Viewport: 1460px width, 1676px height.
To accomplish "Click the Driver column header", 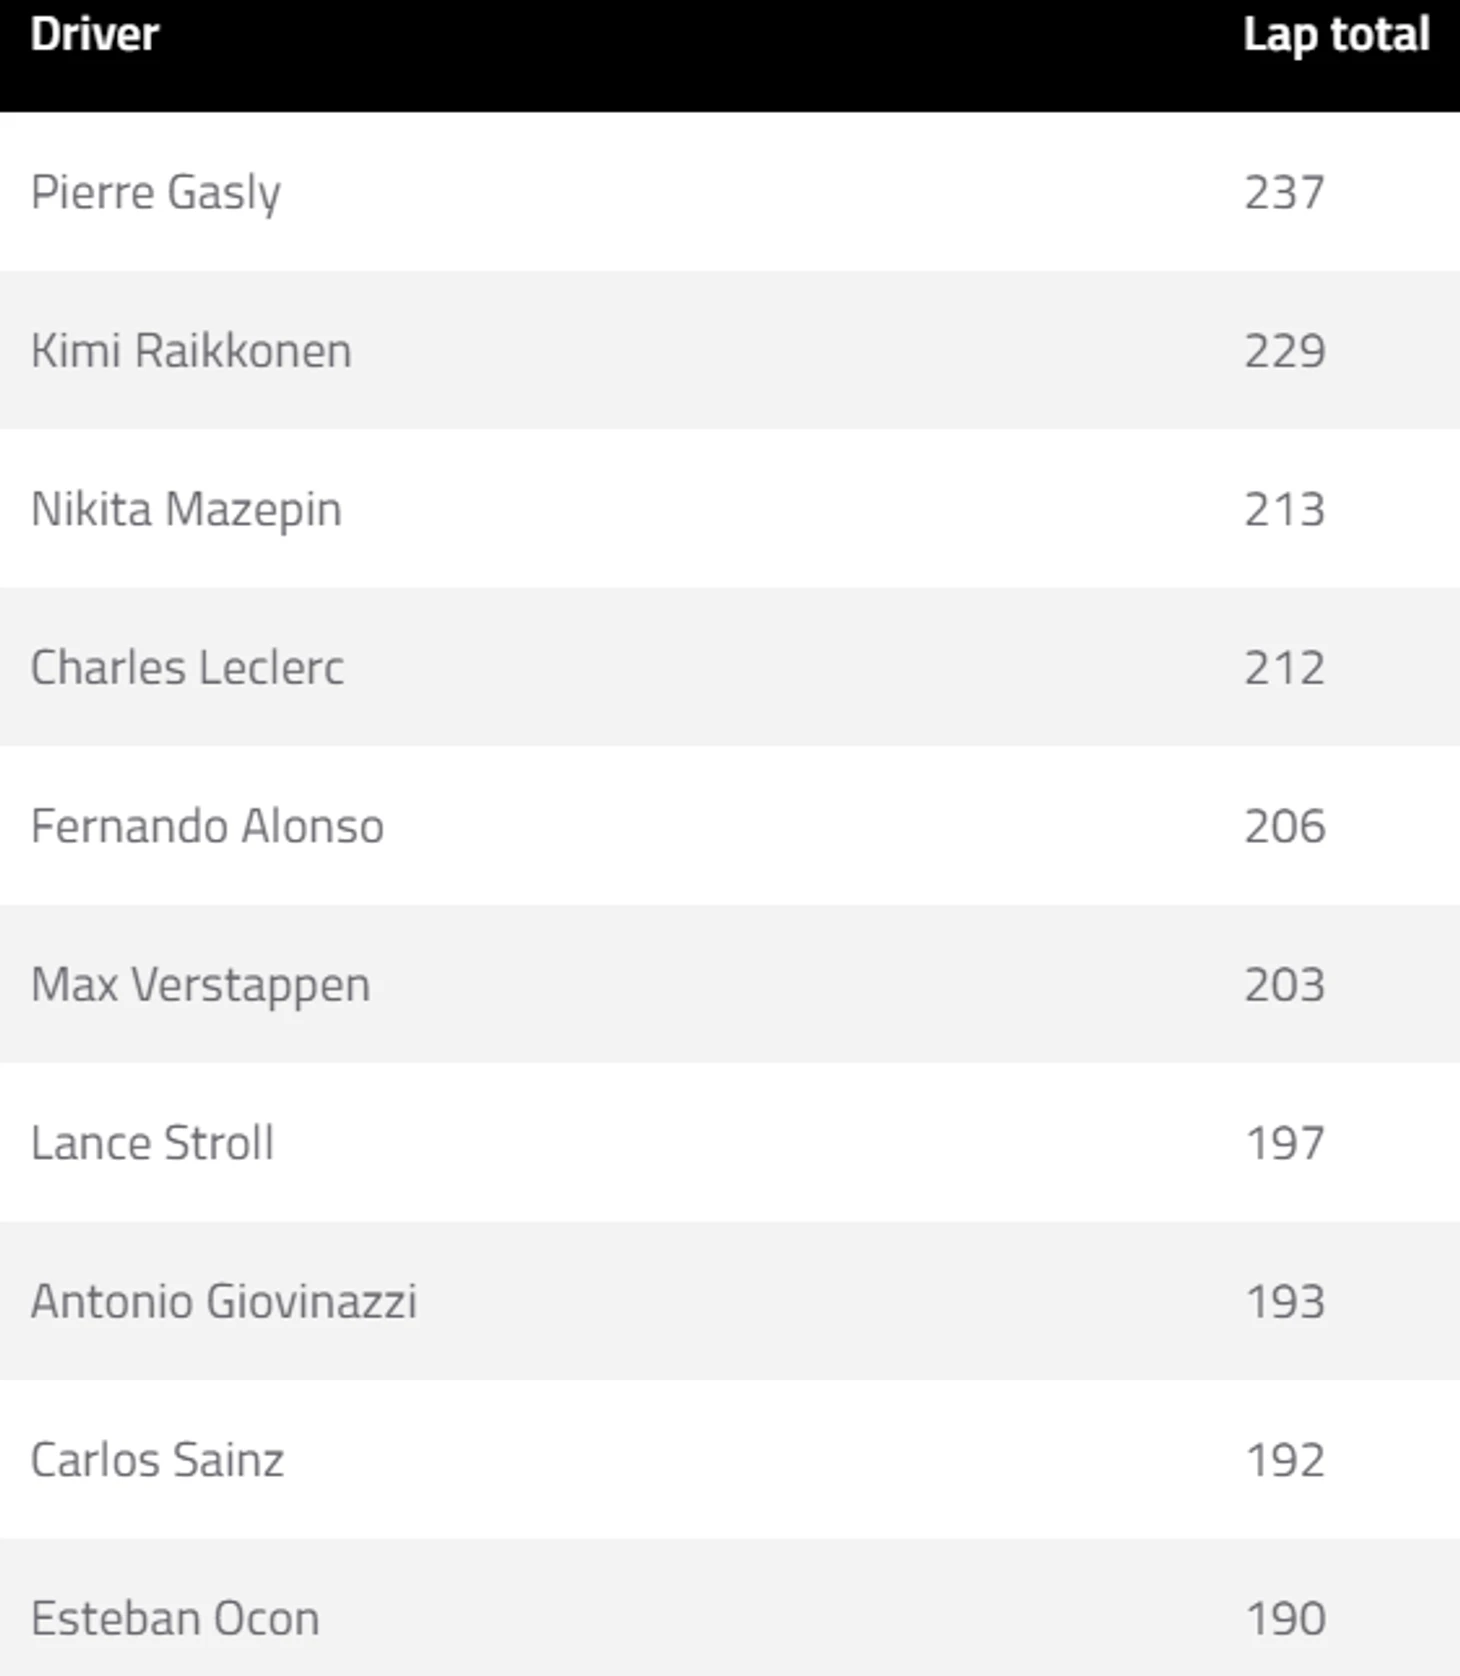I will tap(95, 35).
